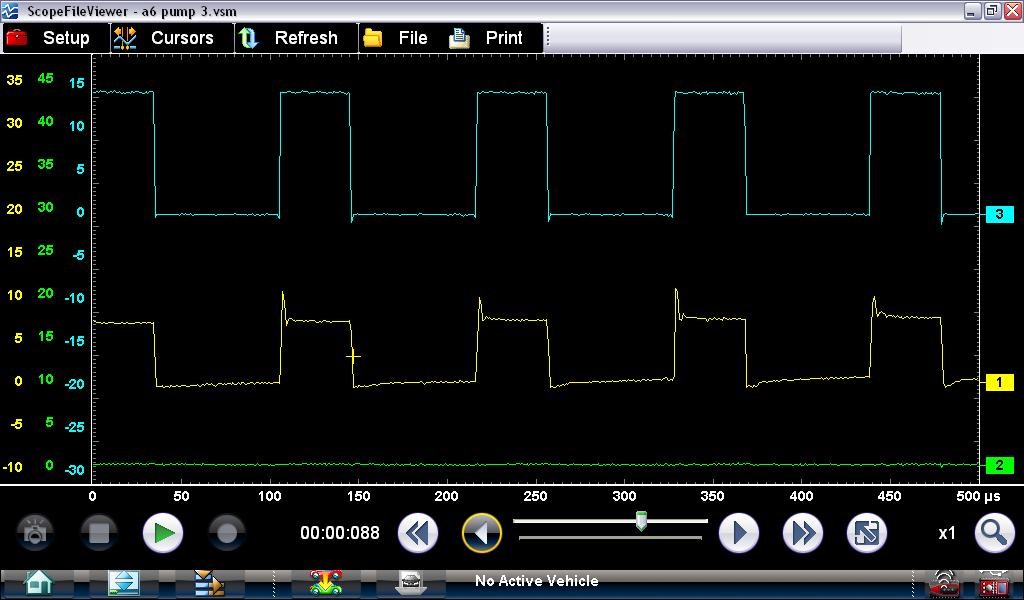
Task: Click the camera snapshot icon
Action: [x=35, y=533]
